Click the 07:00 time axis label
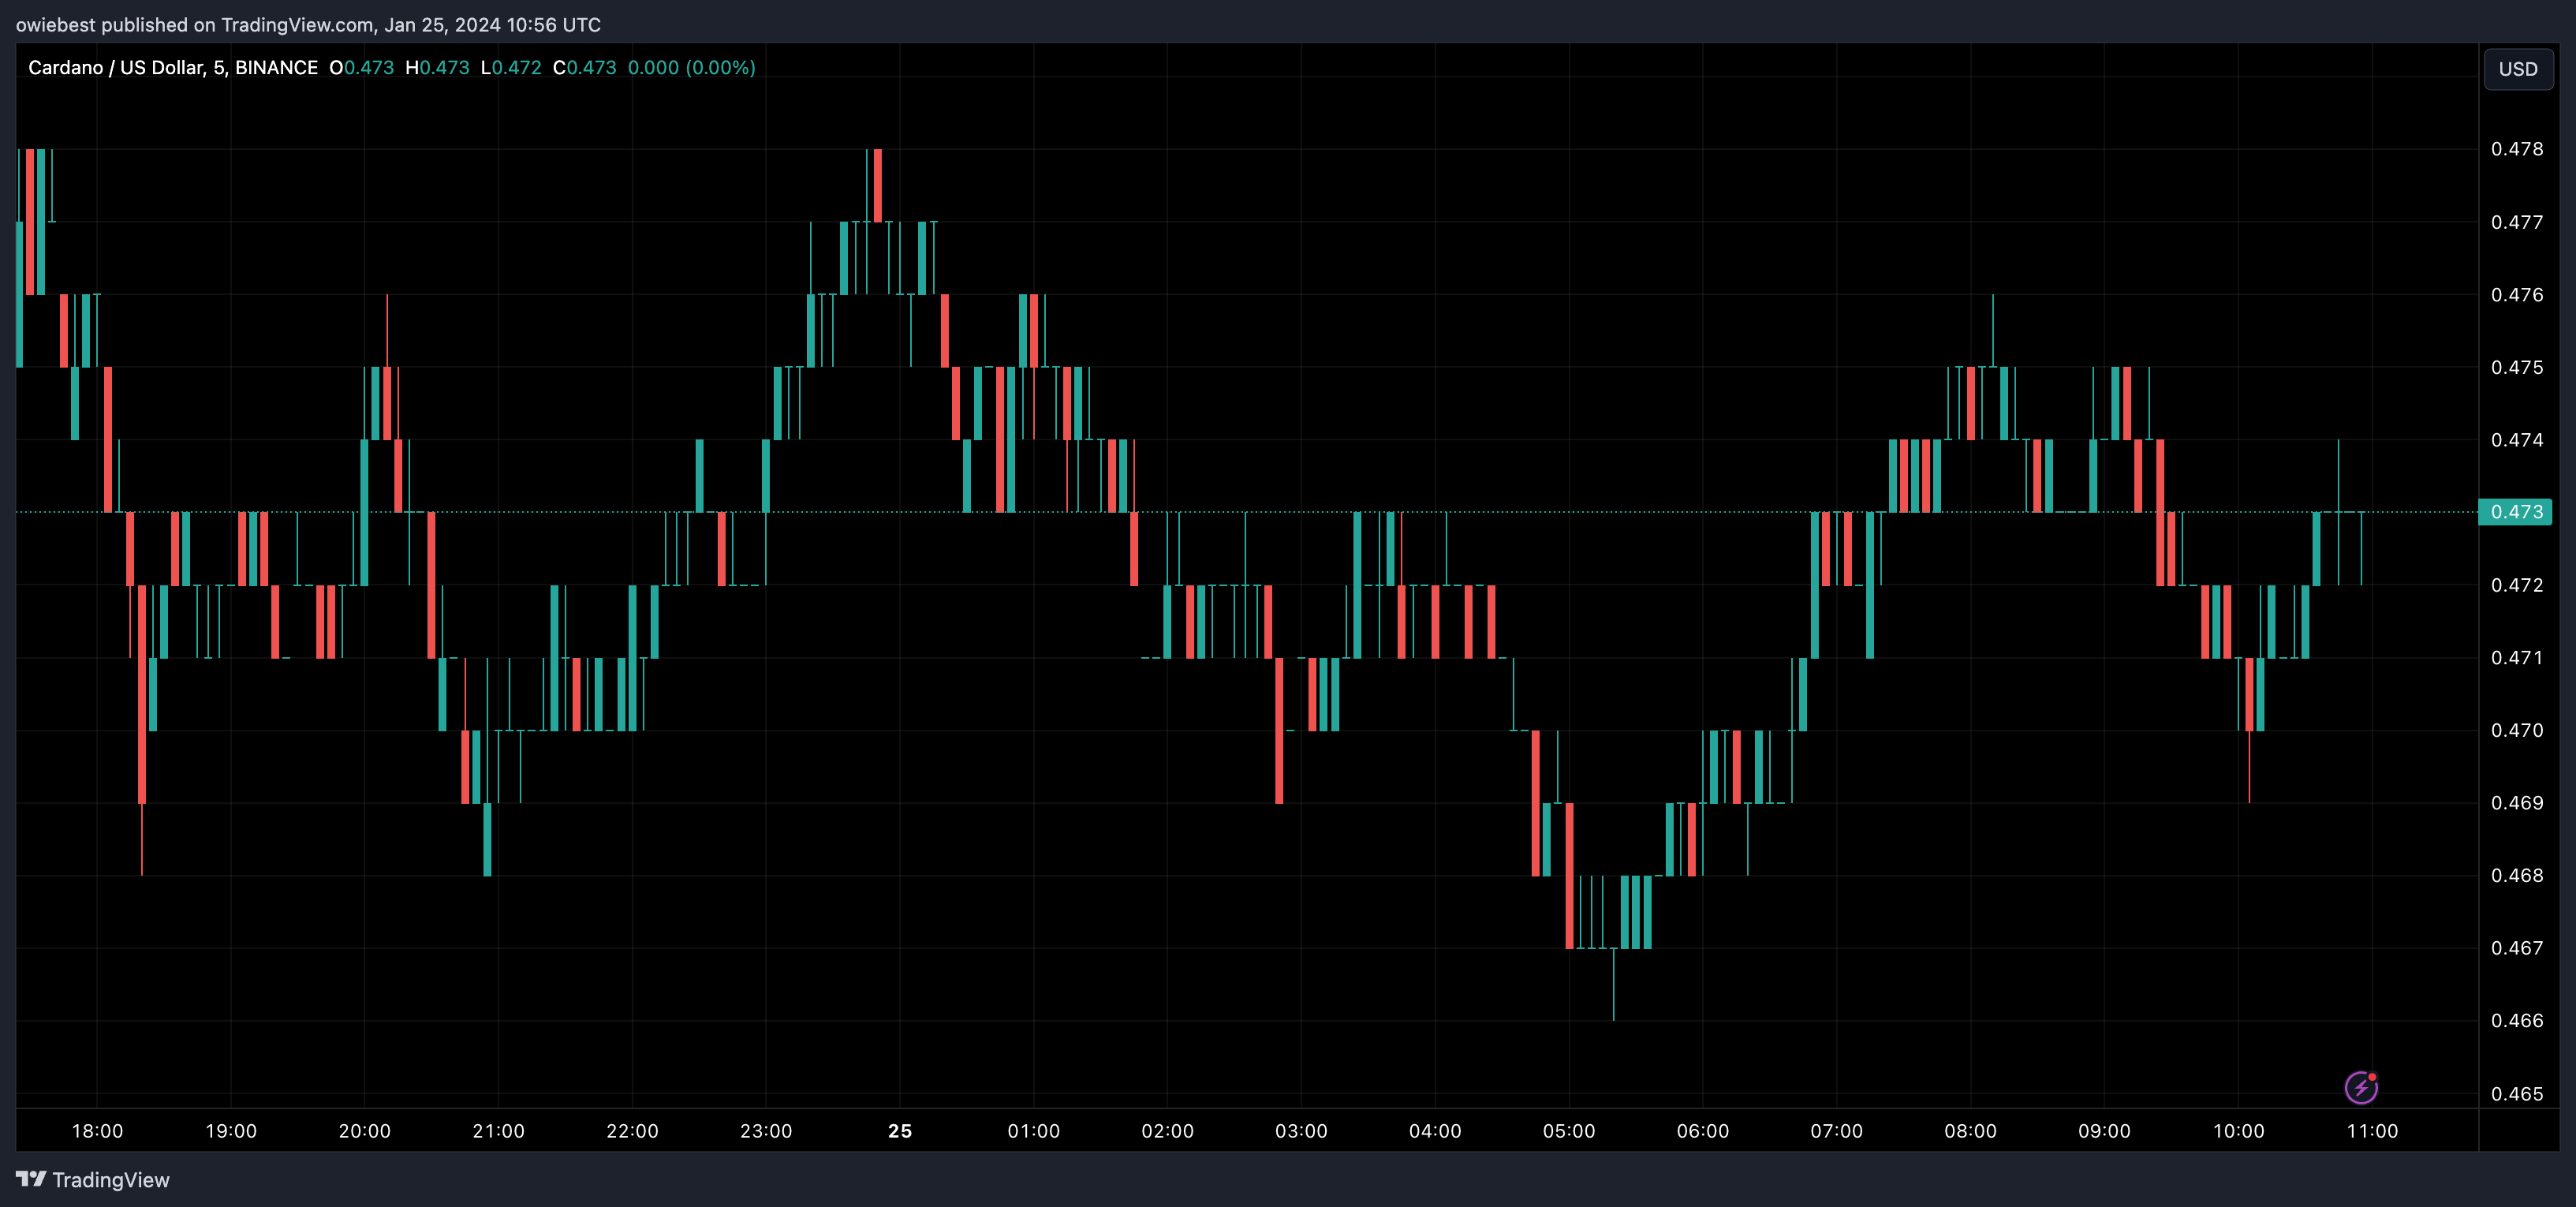The height and width of the screenshot is (1207, 2576). 1836,1131
